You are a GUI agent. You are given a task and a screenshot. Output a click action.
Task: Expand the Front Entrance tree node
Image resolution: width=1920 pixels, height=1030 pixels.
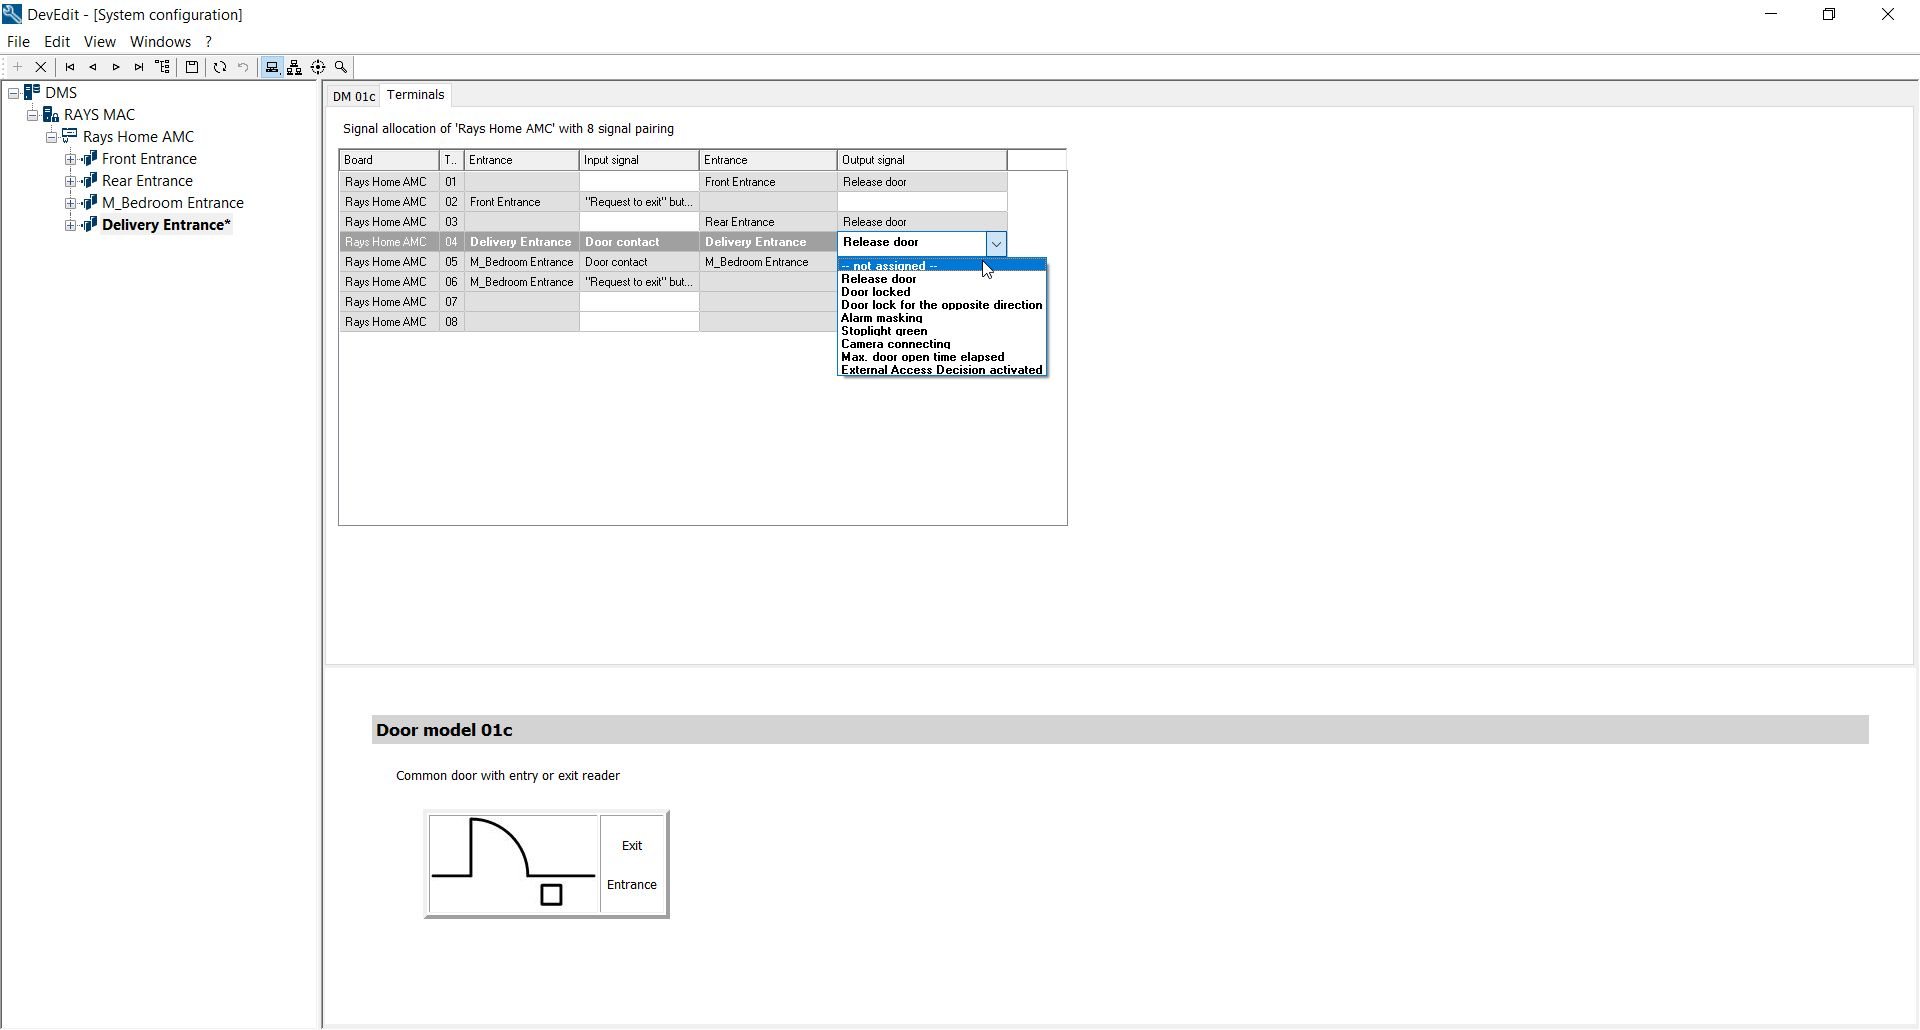pyautogui.click(x=71, y=159)
